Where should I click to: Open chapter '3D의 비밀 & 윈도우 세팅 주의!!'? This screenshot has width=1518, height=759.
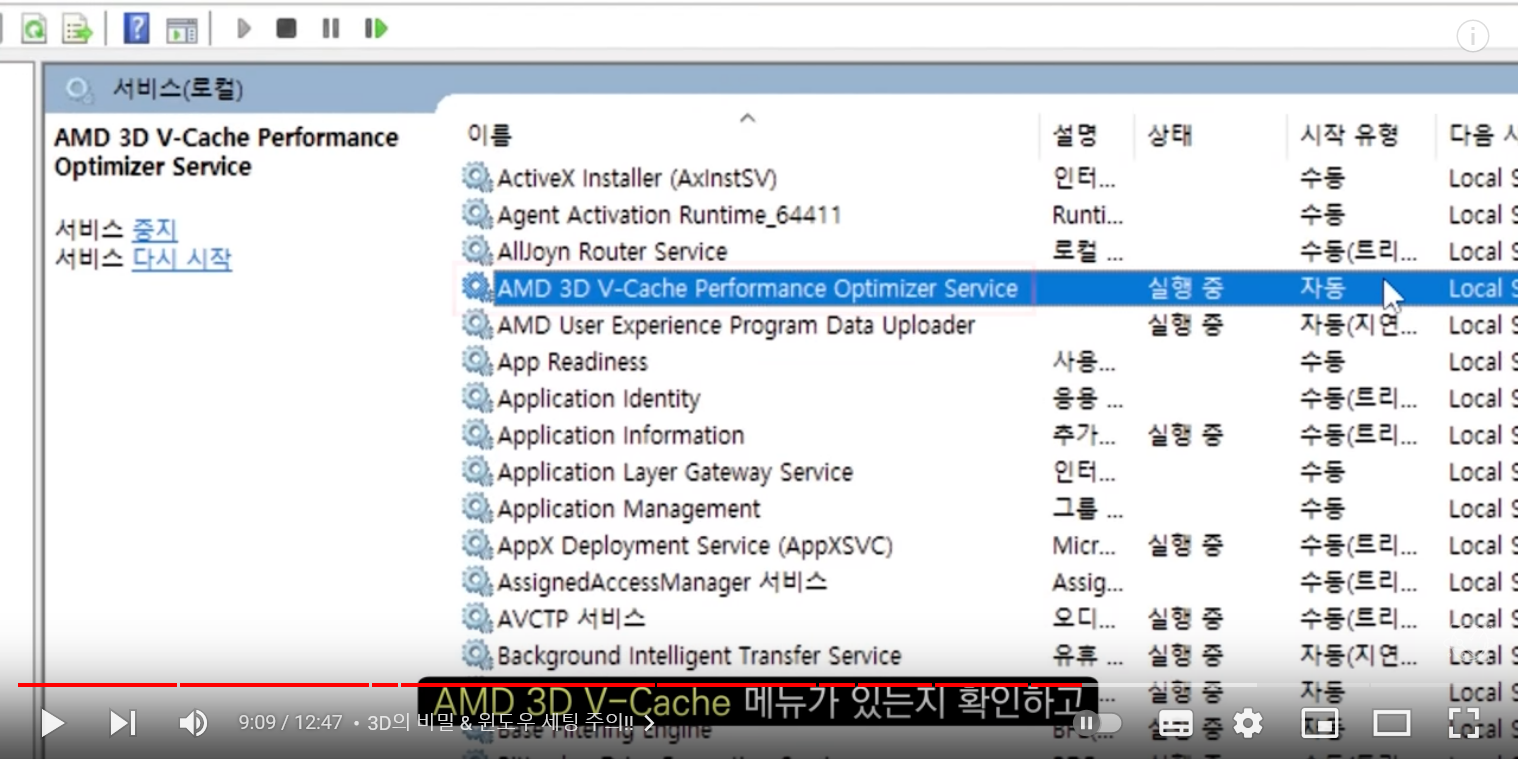pyautogui.click(x=511, y=722)
